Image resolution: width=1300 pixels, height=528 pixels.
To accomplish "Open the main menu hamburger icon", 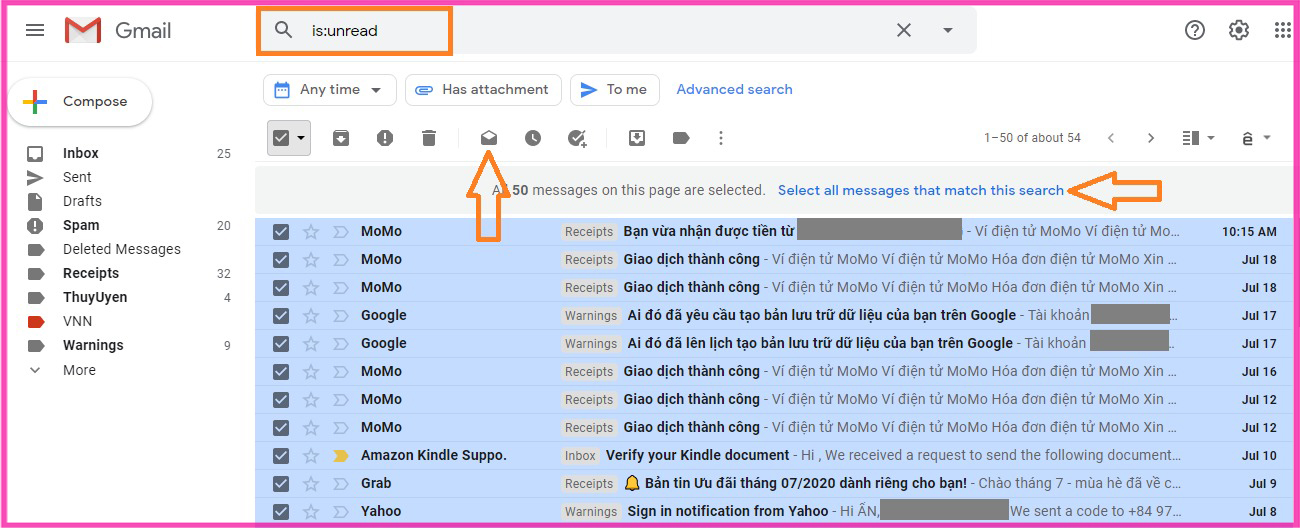I will [x=35, y=30].
